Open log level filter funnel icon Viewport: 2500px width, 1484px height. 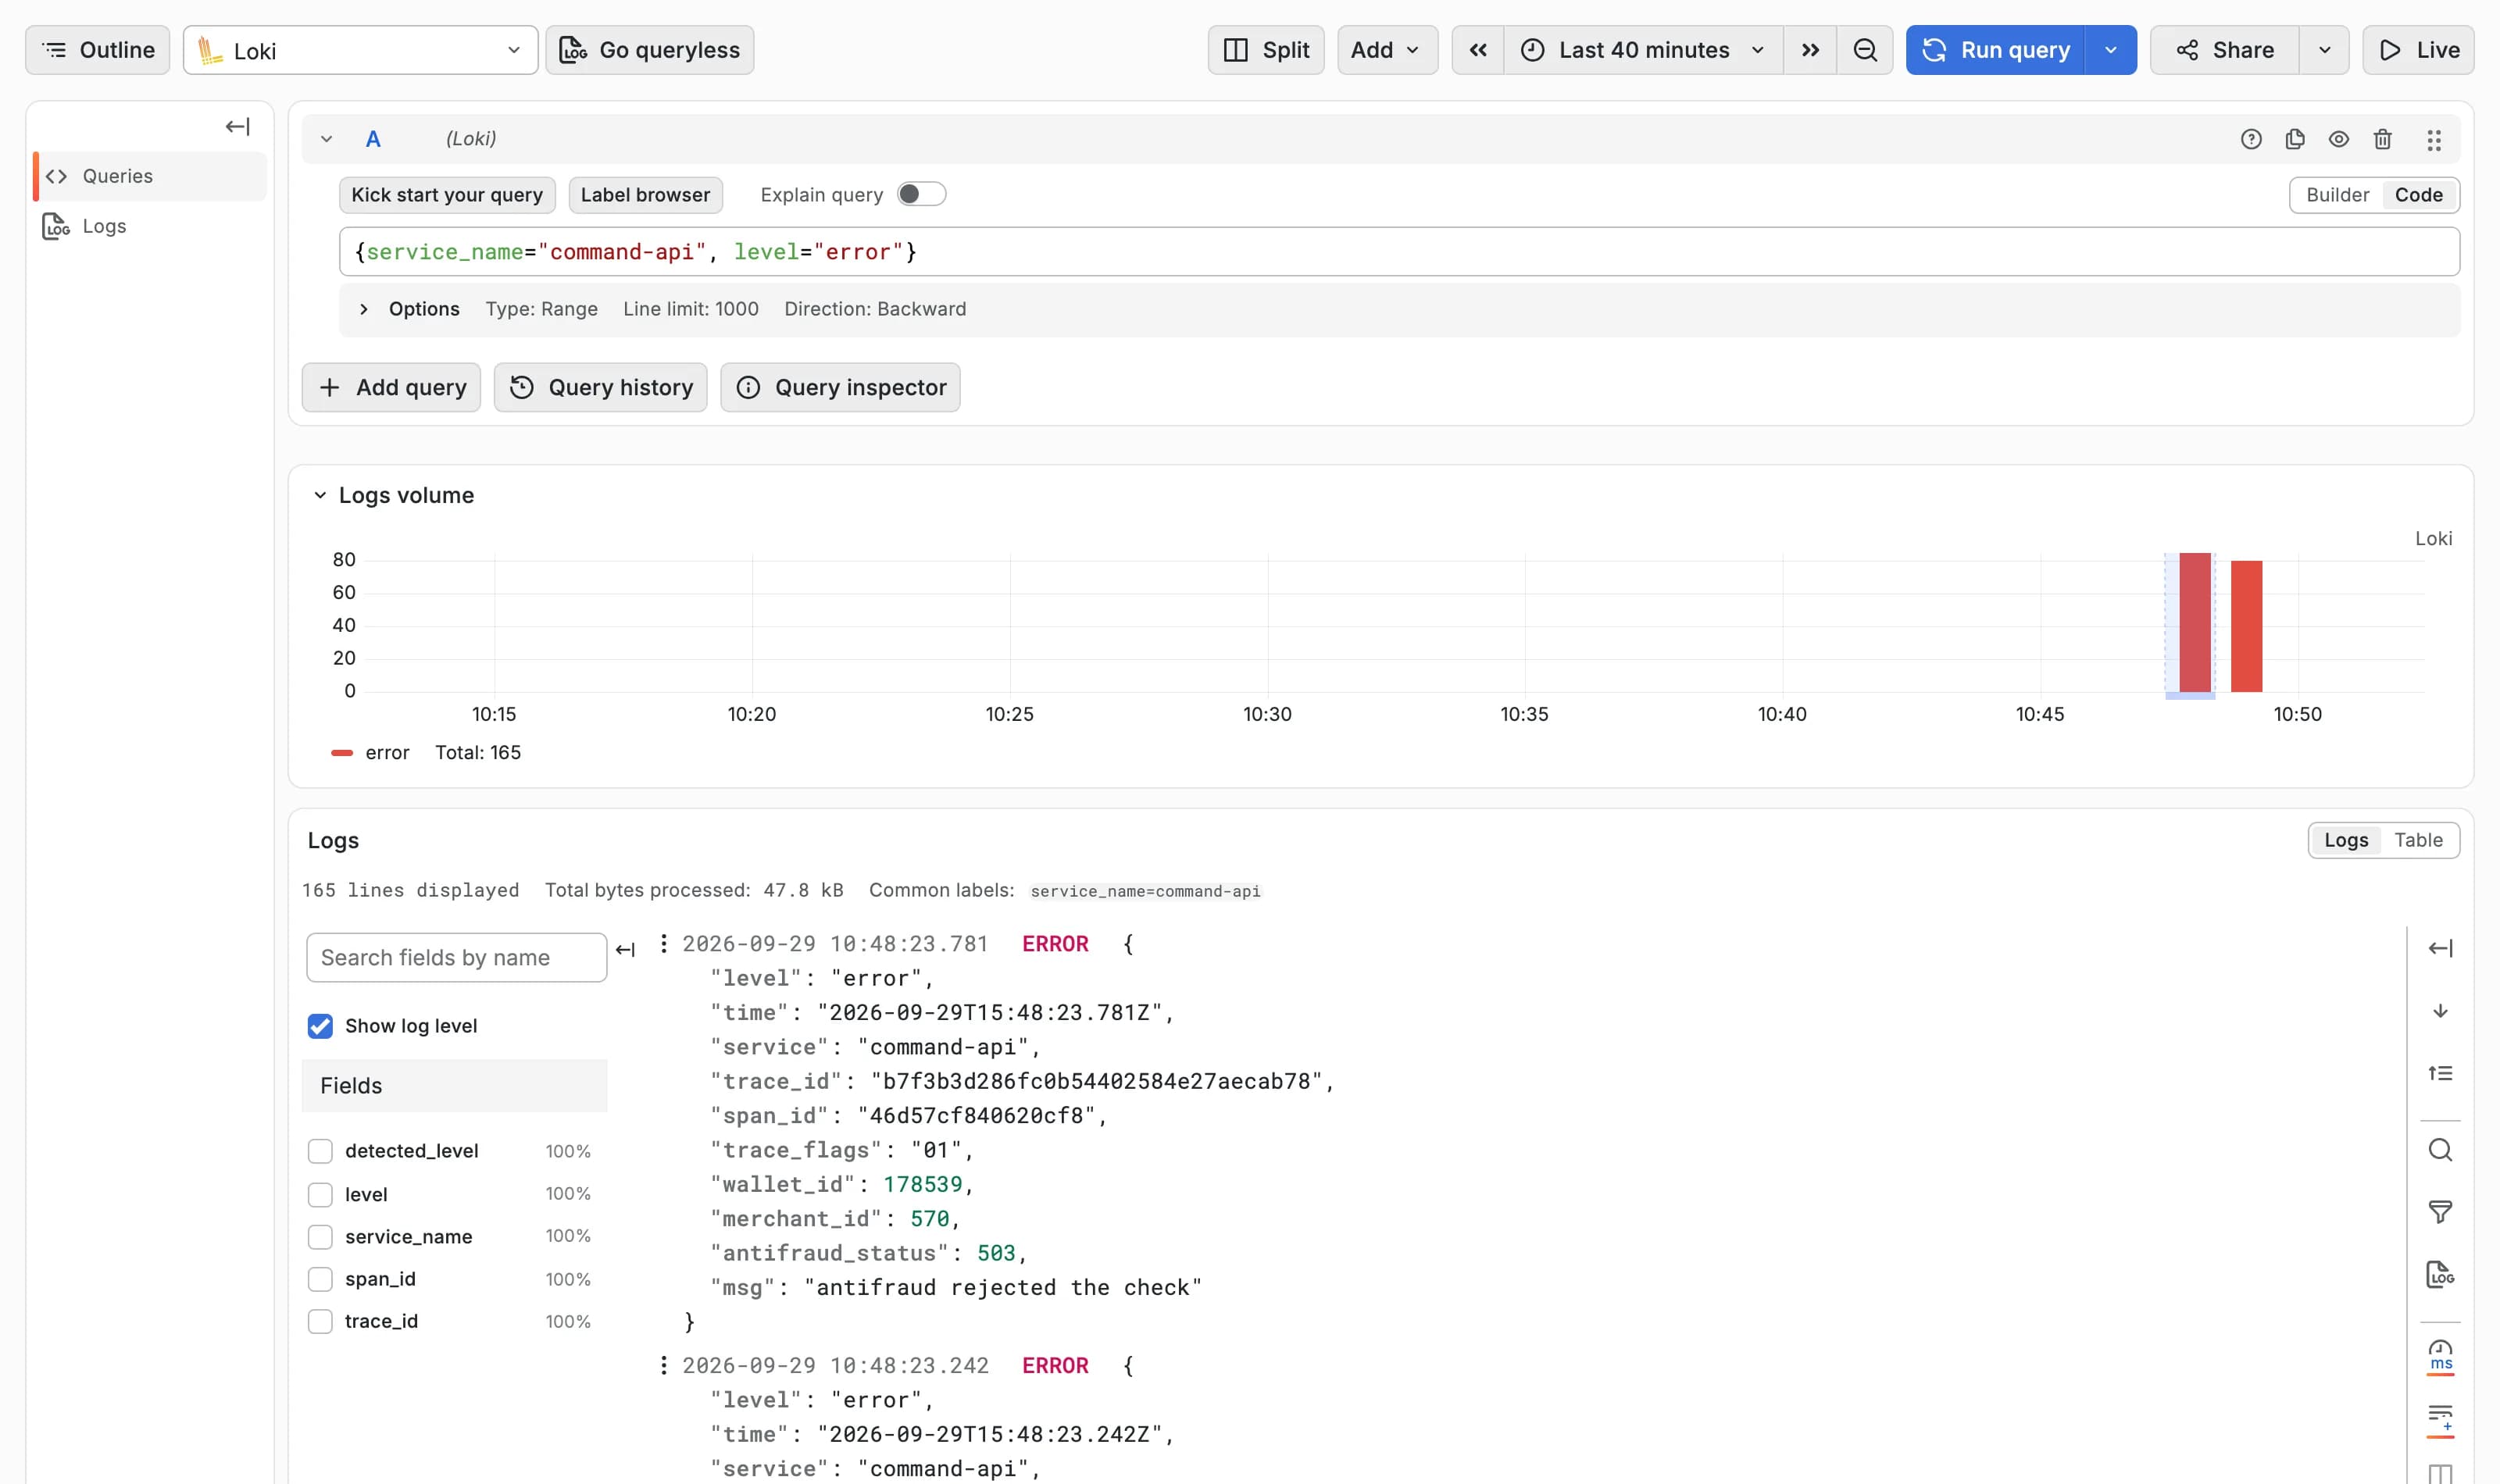(2440, 1213)
